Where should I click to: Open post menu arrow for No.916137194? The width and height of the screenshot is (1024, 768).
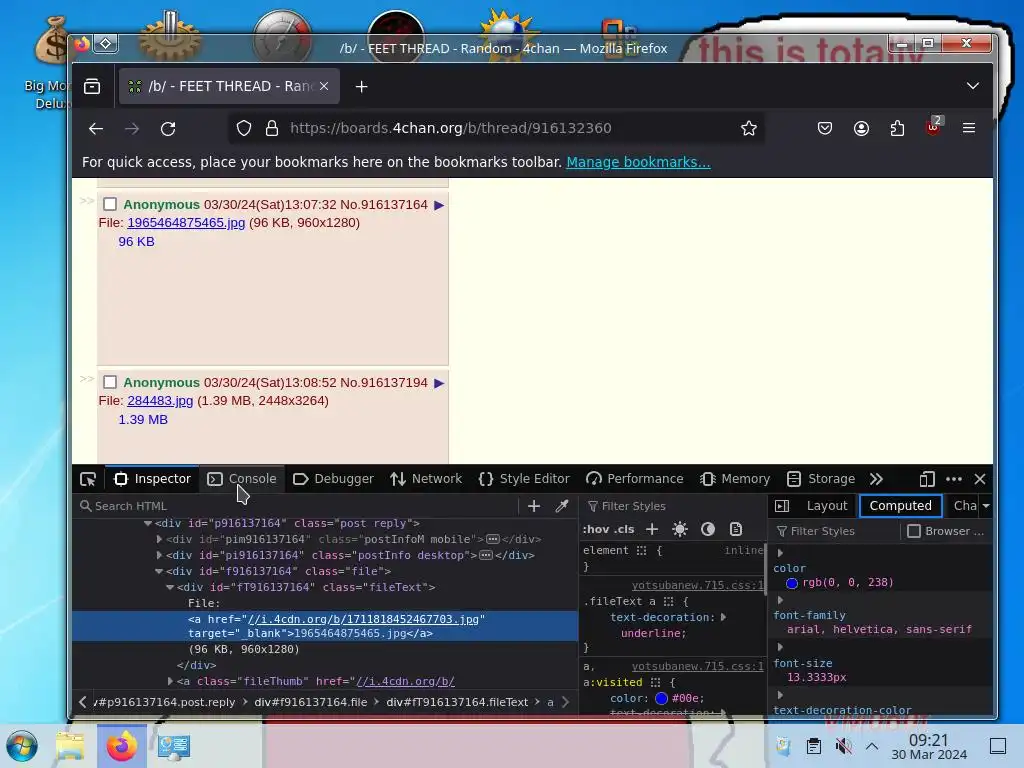(439, 383)
